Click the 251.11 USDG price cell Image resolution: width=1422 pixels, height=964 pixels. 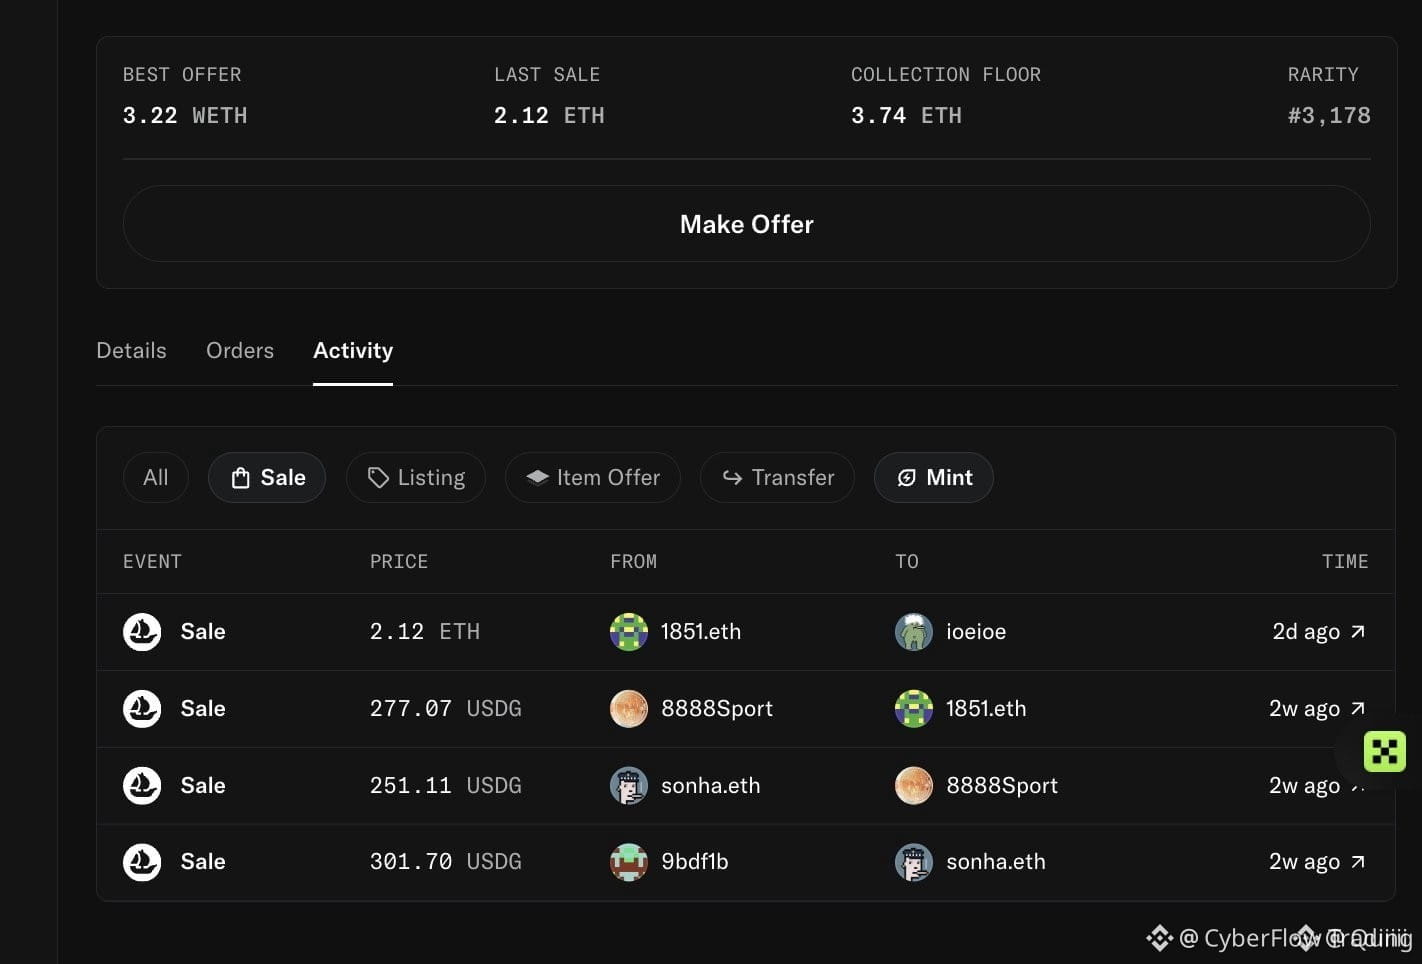coord(446,786)
